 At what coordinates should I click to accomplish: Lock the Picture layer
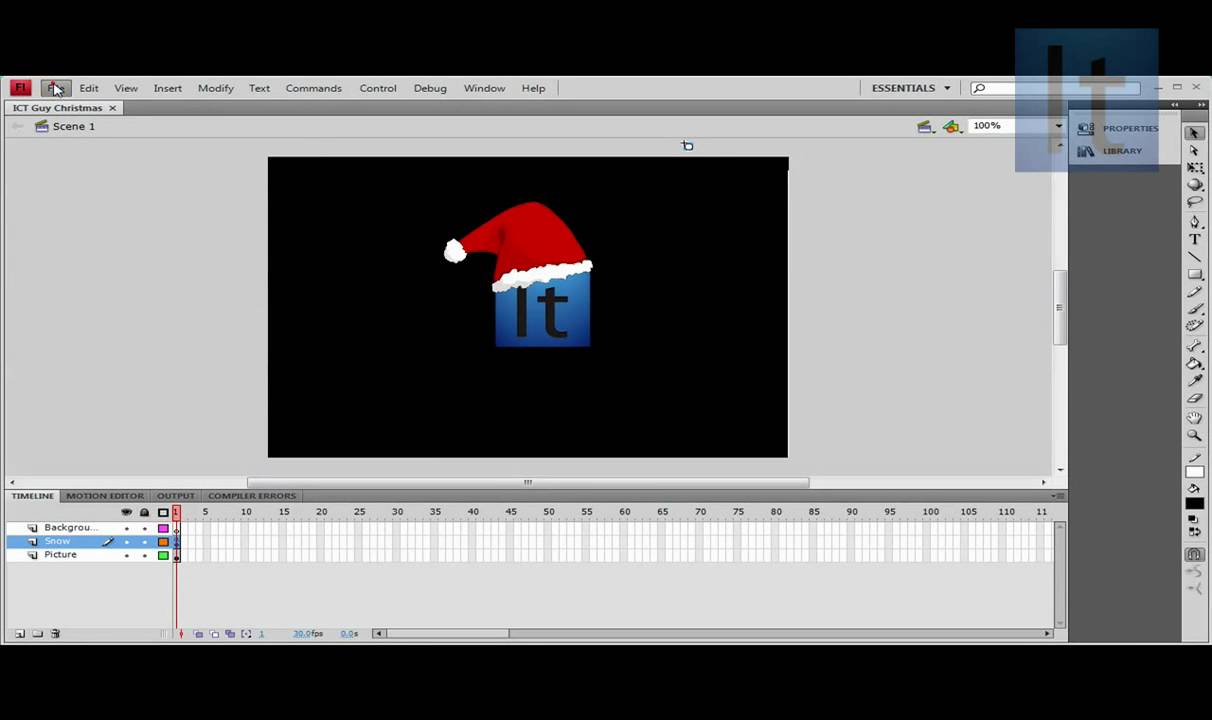pyautogui.click(x=144, y=555)
